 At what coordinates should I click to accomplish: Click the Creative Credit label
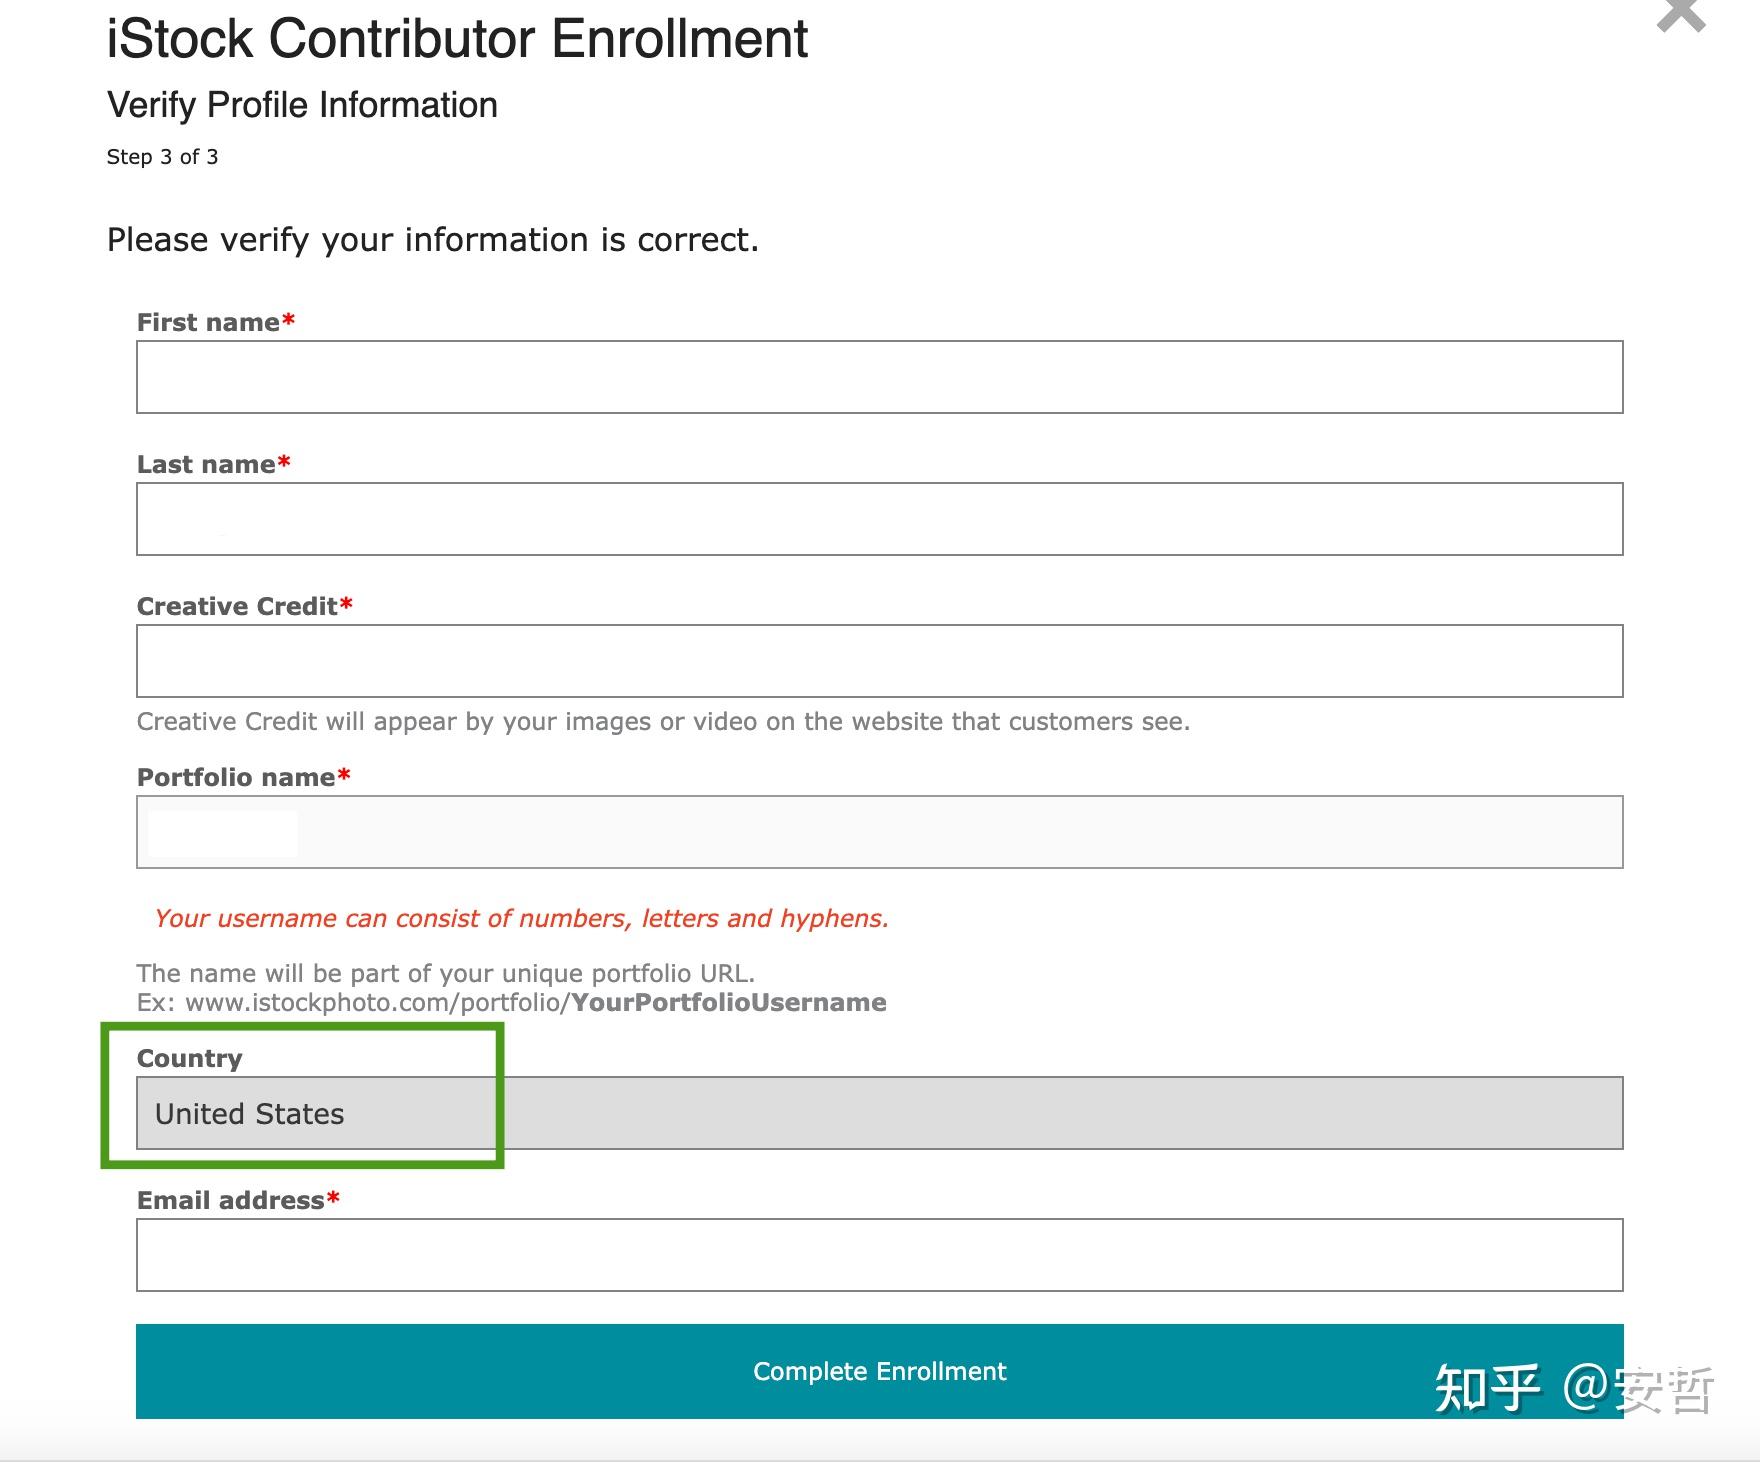(x=237, y=606)
